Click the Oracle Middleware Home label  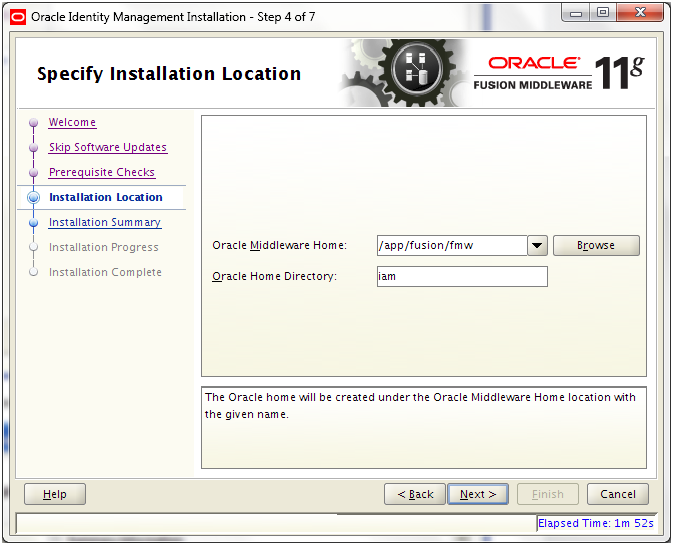(x=279, y=245)
